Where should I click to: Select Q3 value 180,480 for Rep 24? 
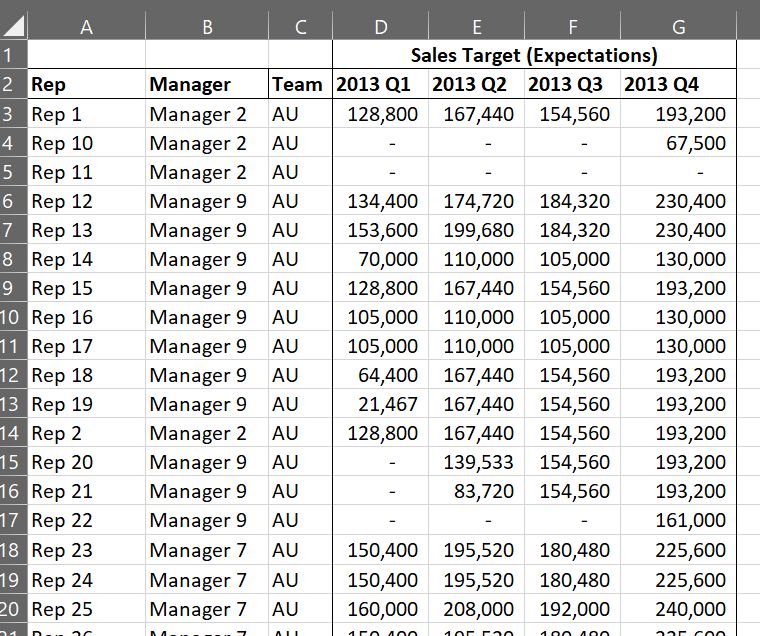pos(572,580)
